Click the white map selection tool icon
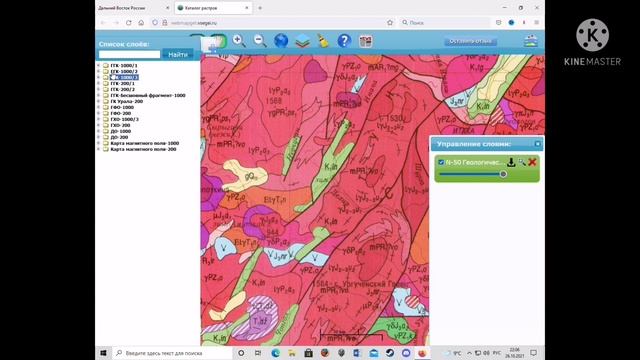This screenshot has height=360, width=640. (x=210, y=44)
